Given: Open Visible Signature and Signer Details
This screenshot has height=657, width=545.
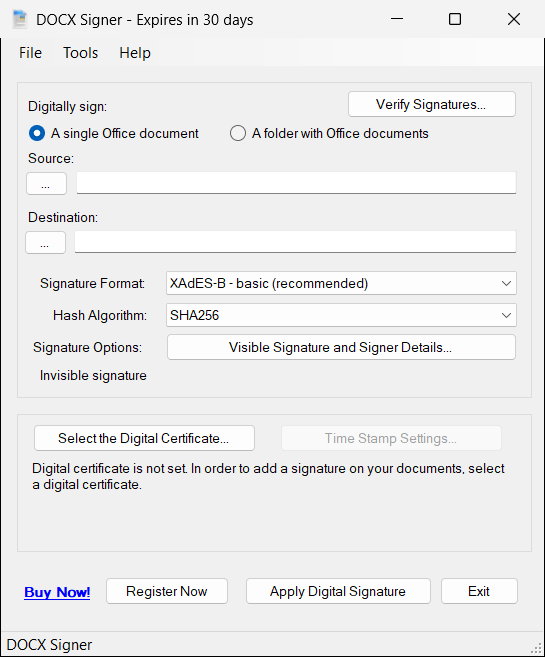Looking at the screenshot, I should 341,347.
